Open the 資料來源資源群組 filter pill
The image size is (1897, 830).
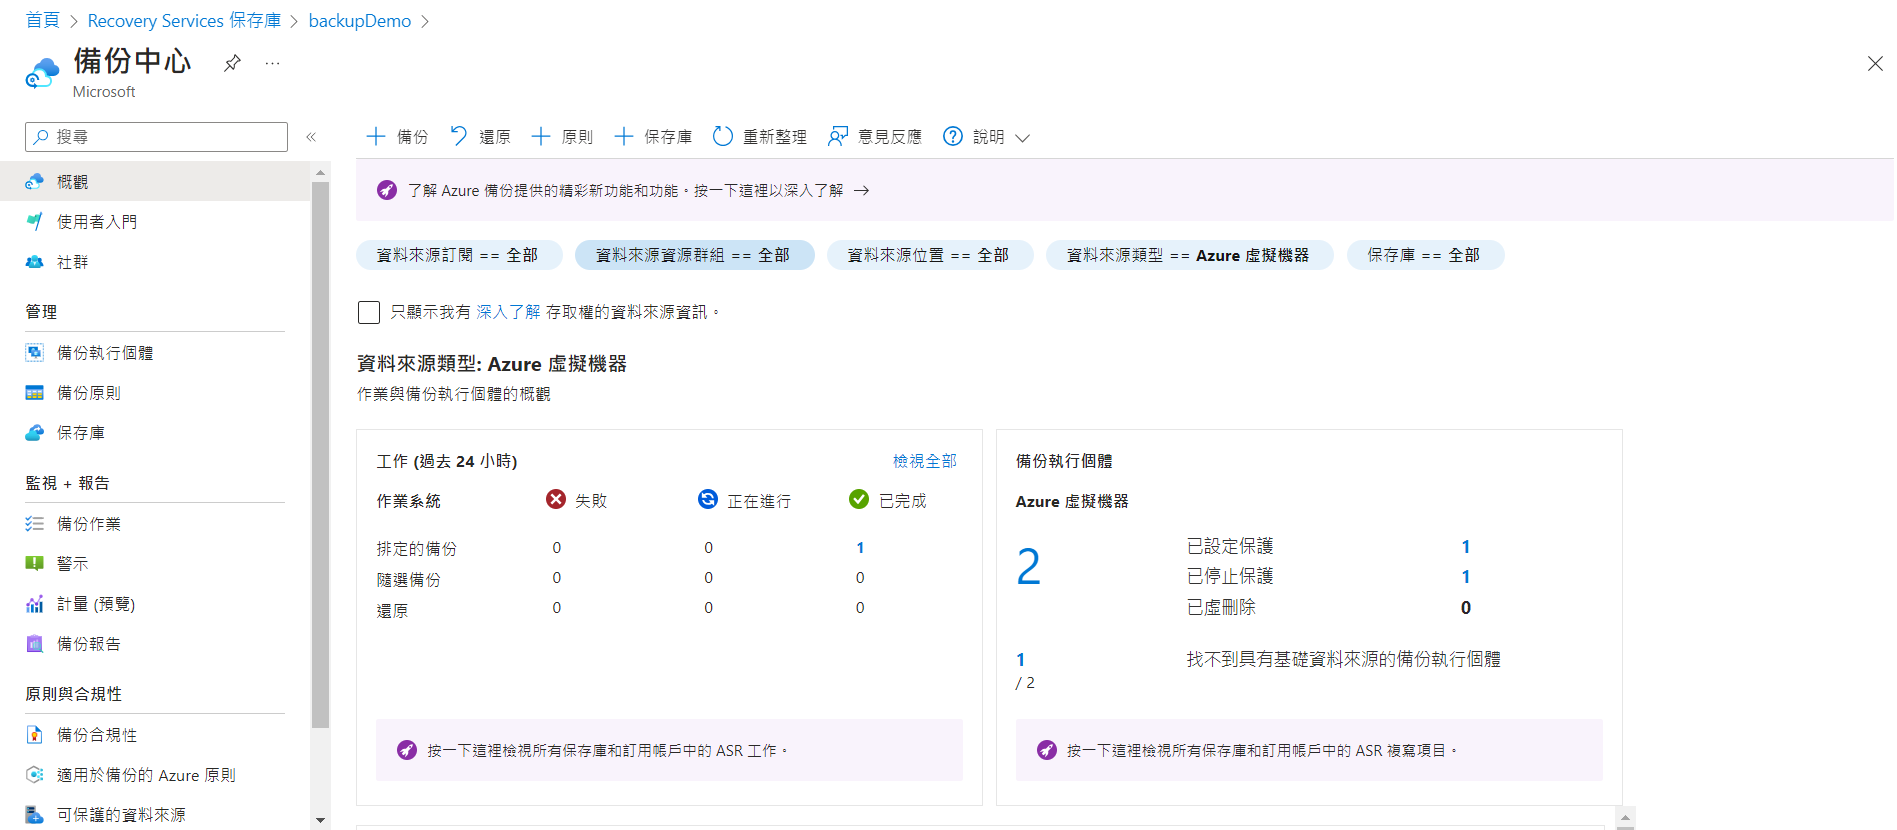tap(694, 255)
